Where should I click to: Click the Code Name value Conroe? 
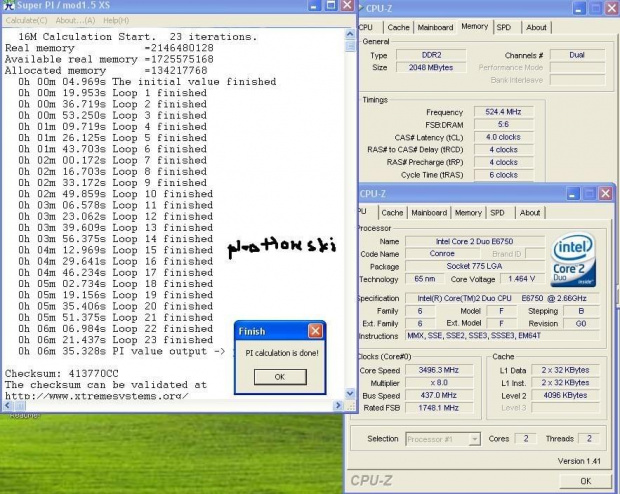click(442, 254)
